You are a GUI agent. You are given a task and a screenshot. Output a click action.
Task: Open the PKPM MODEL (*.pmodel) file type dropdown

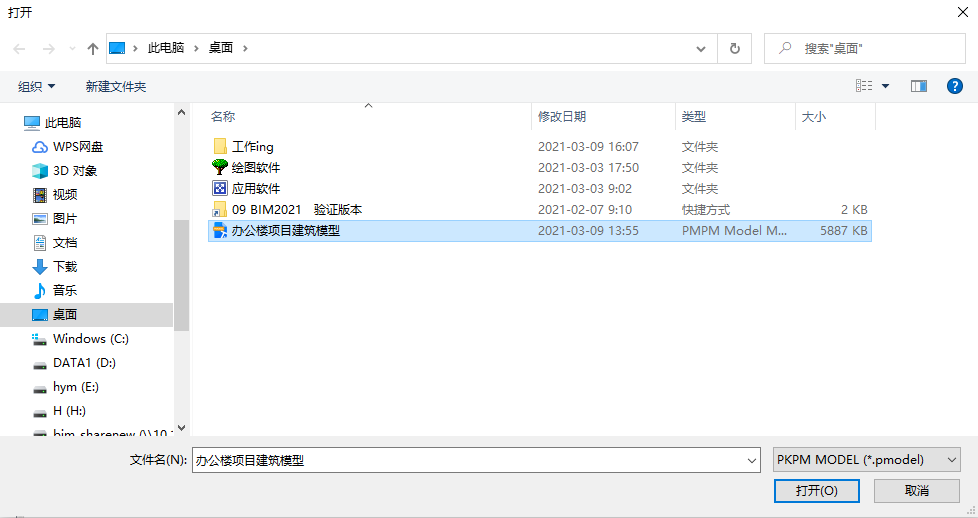coord(866,460)
